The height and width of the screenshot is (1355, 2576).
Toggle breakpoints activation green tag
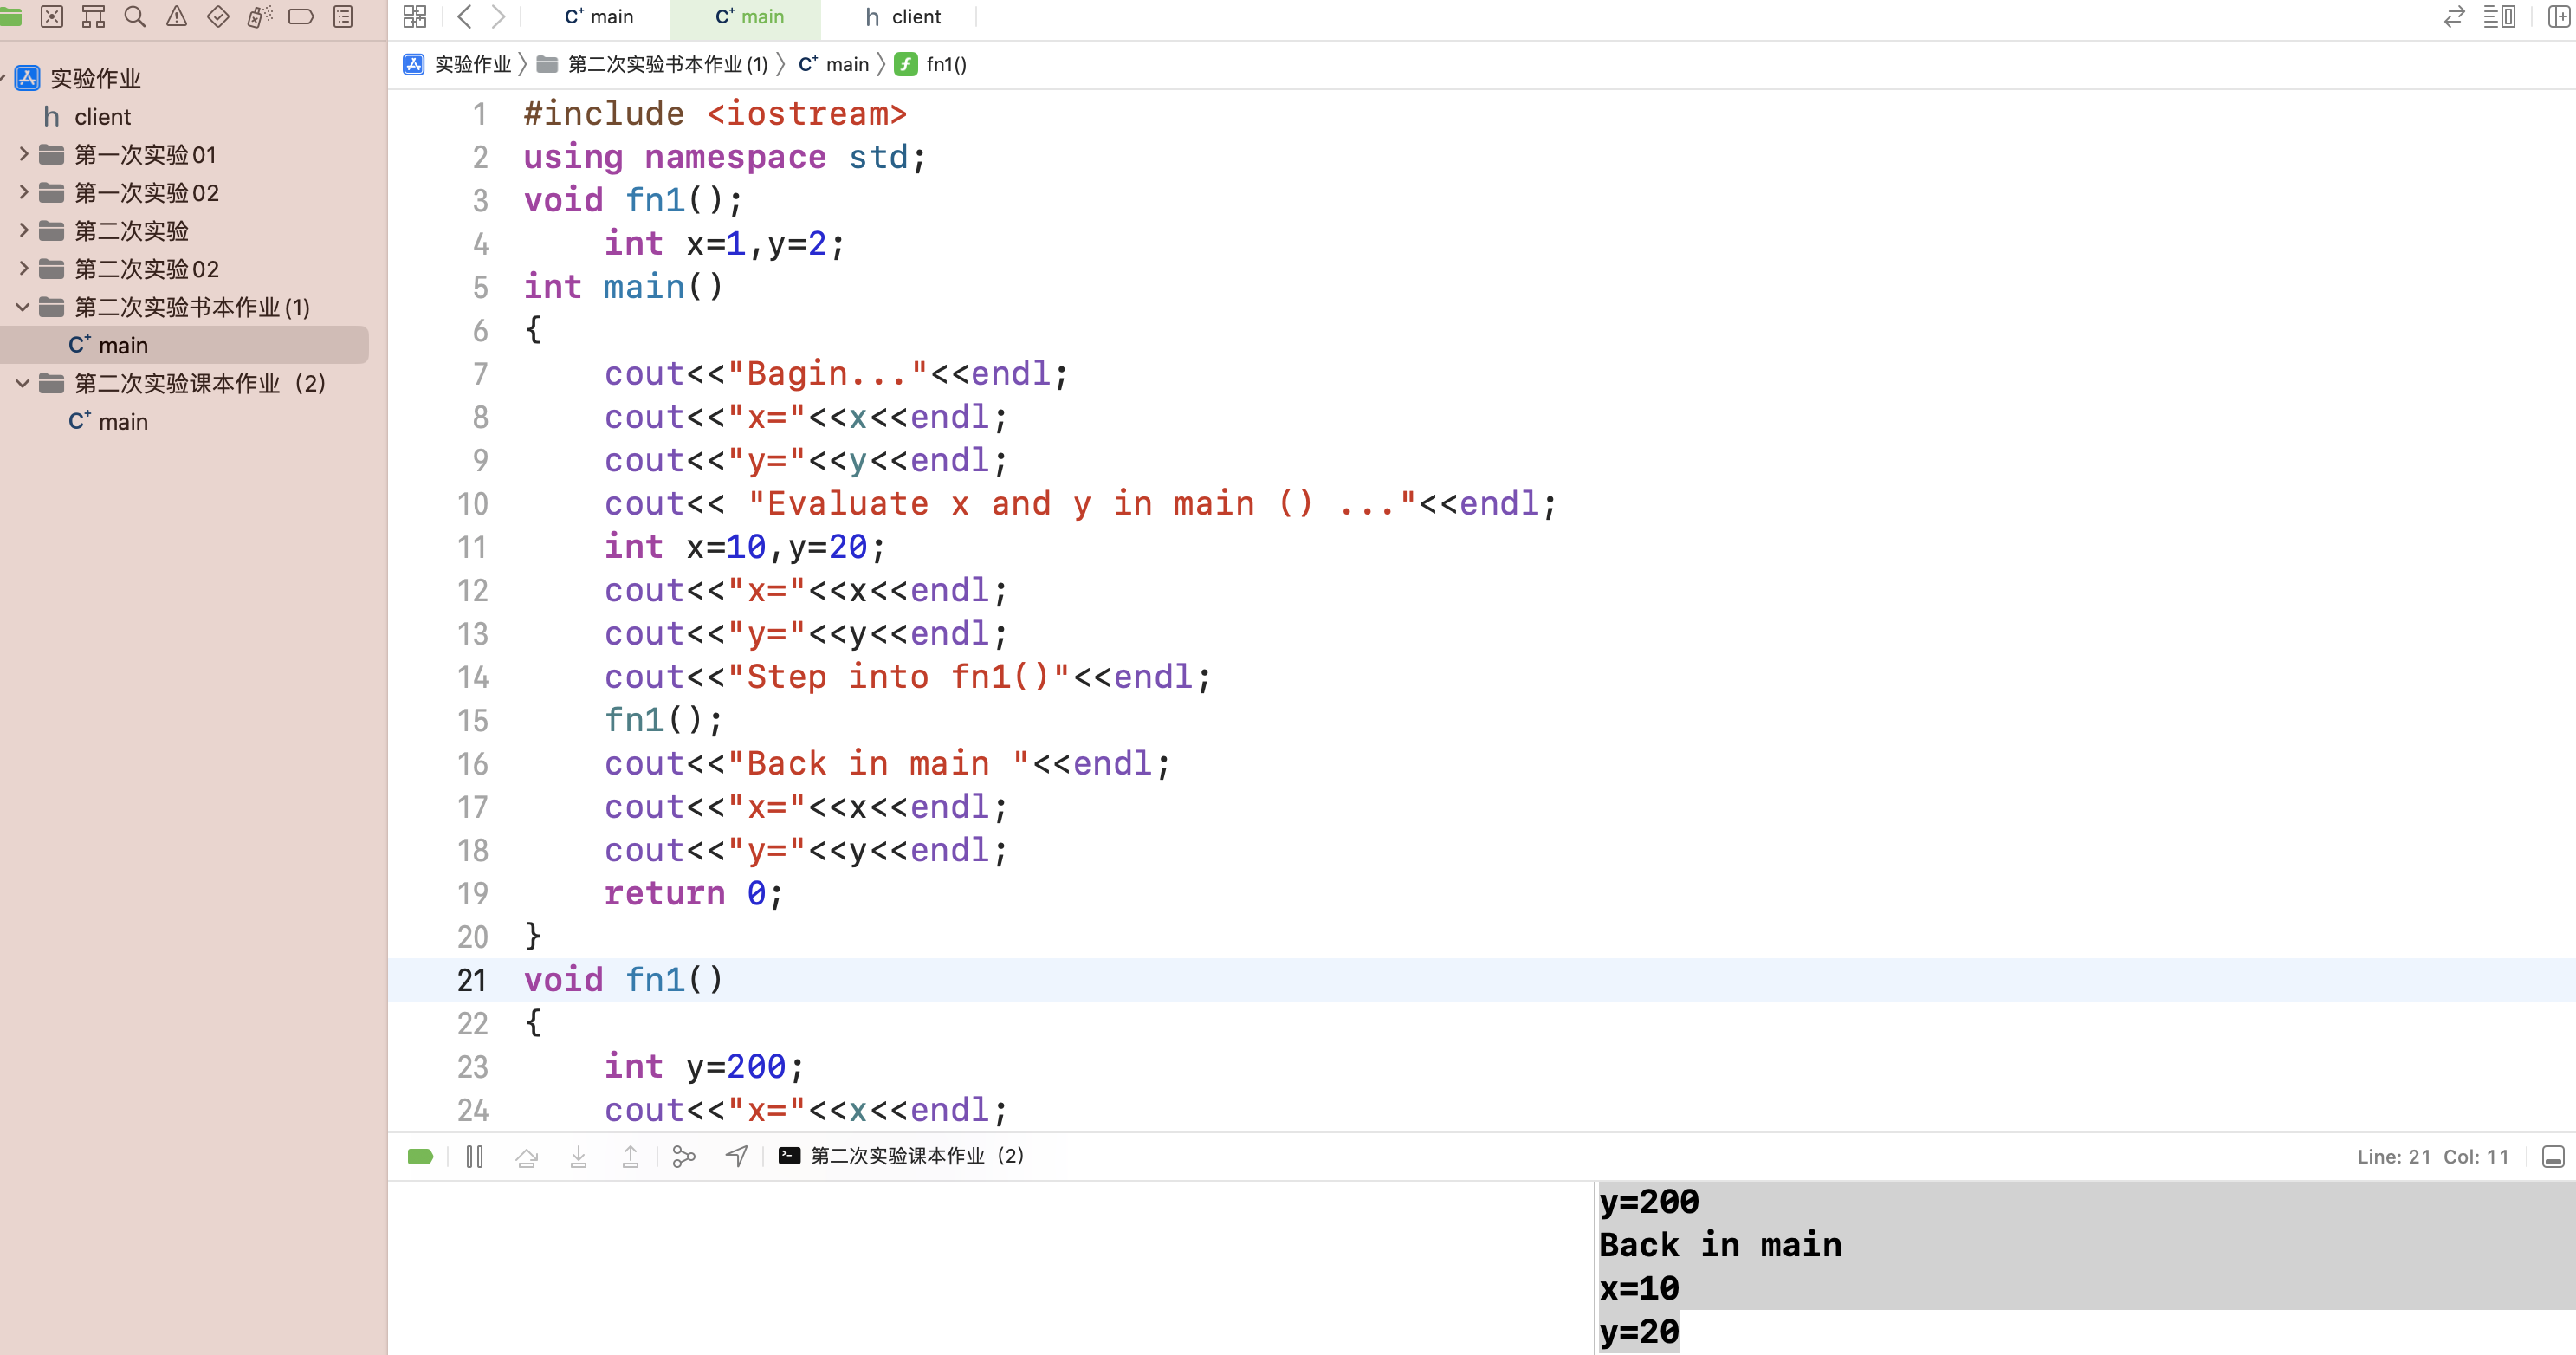[x=421, y=1157]
